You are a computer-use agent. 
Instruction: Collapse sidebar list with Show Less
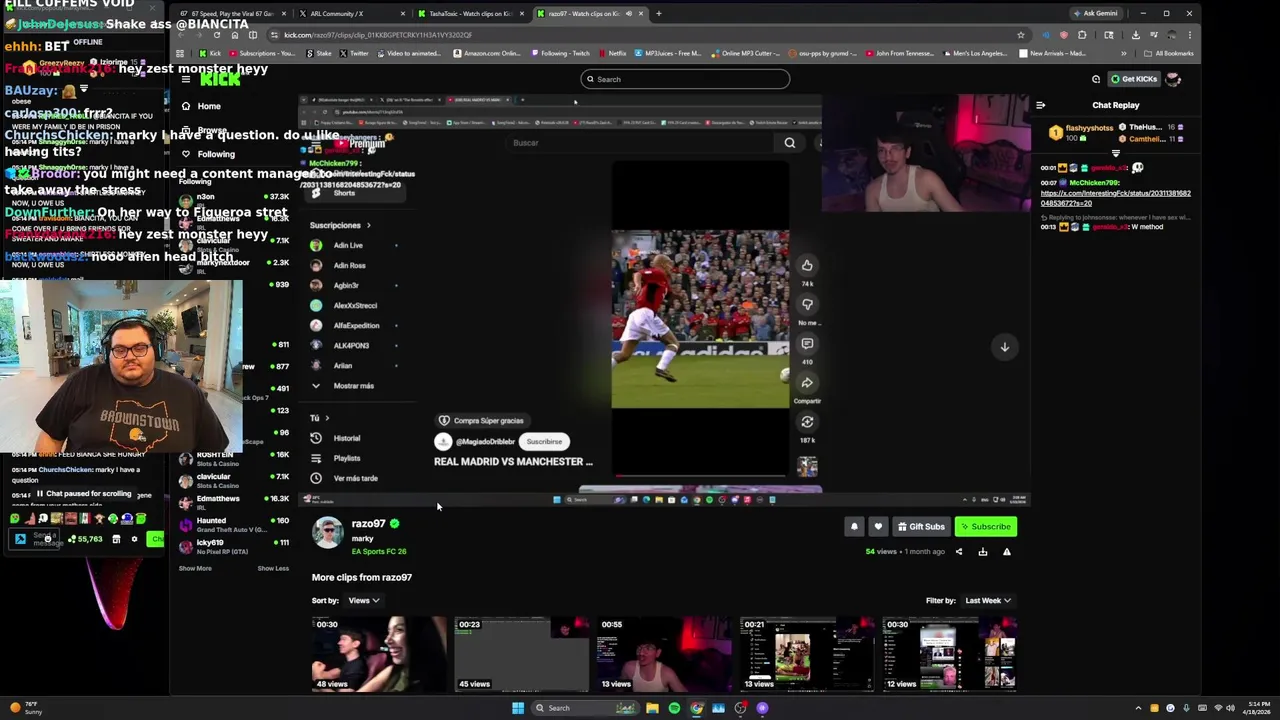coord(273,568)
